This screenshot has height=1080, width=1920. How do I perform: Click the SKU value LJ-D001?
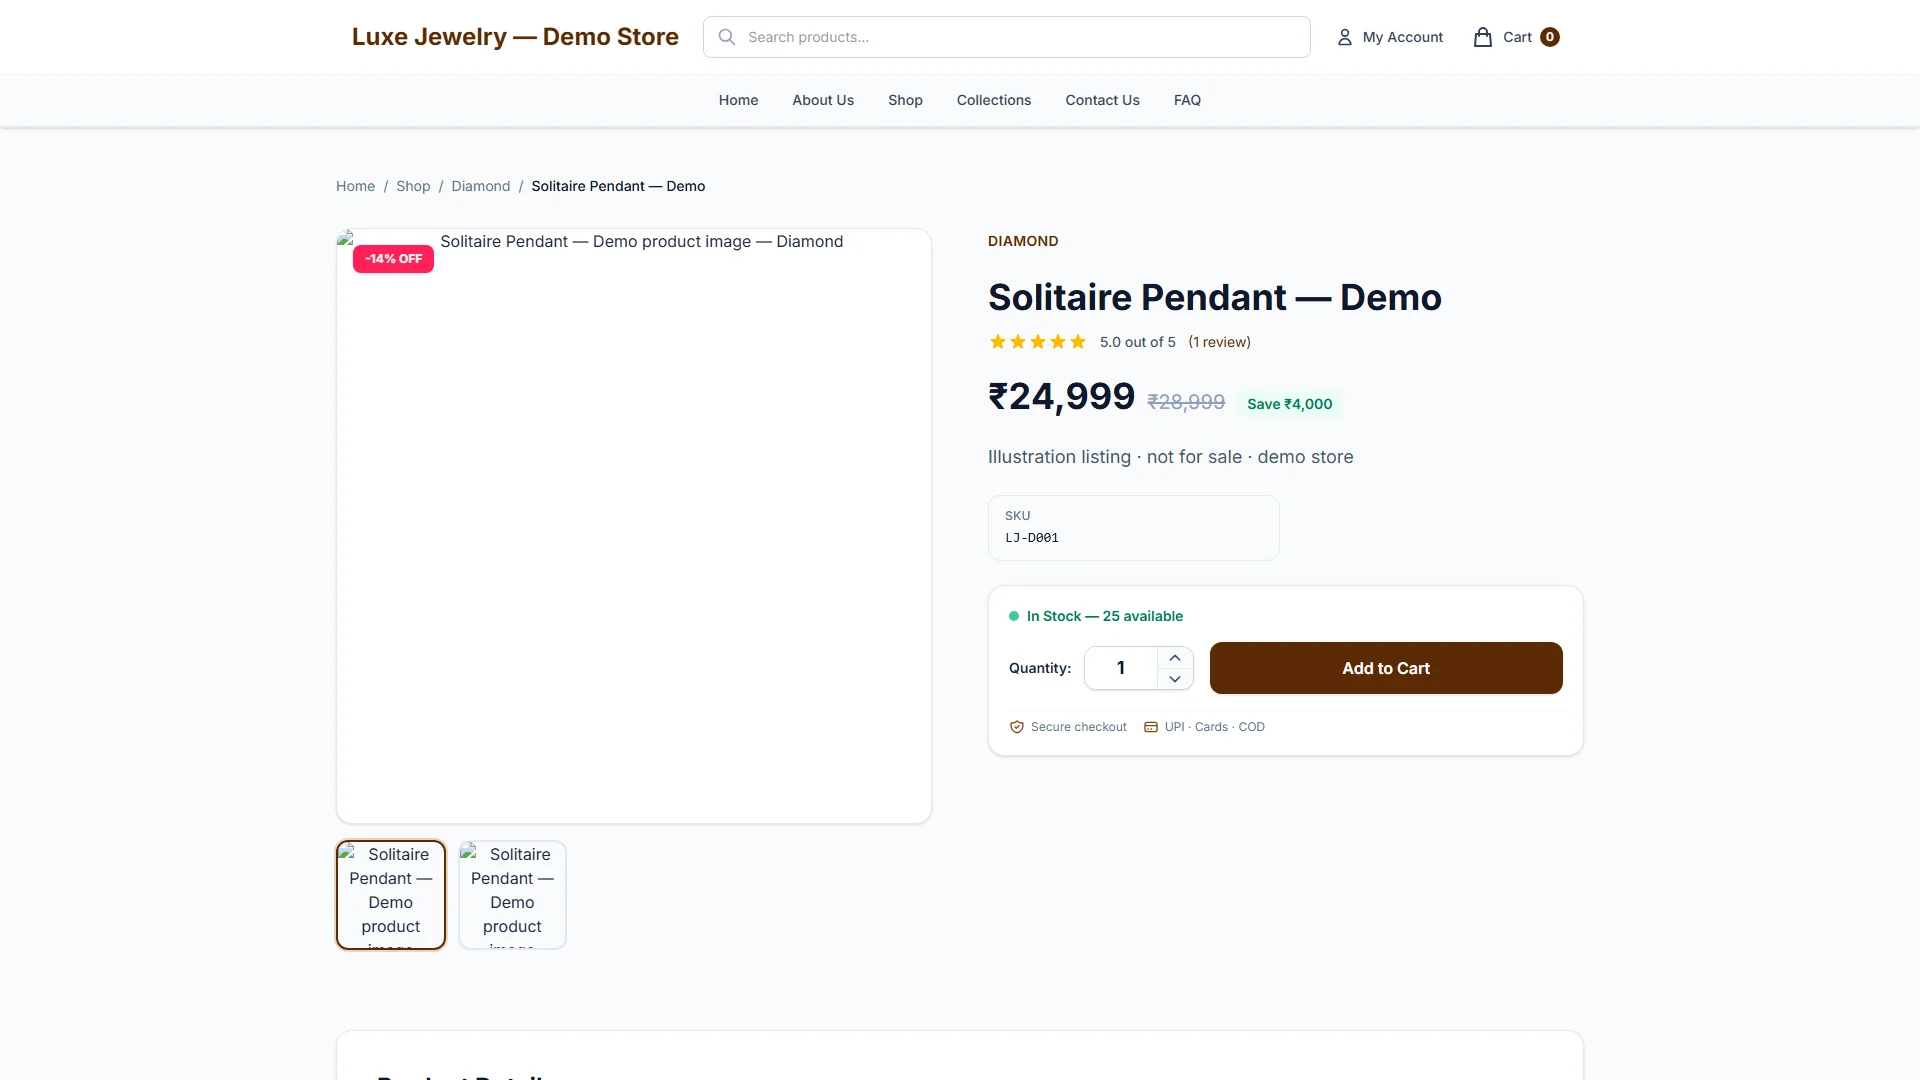tap(1032, 538)
